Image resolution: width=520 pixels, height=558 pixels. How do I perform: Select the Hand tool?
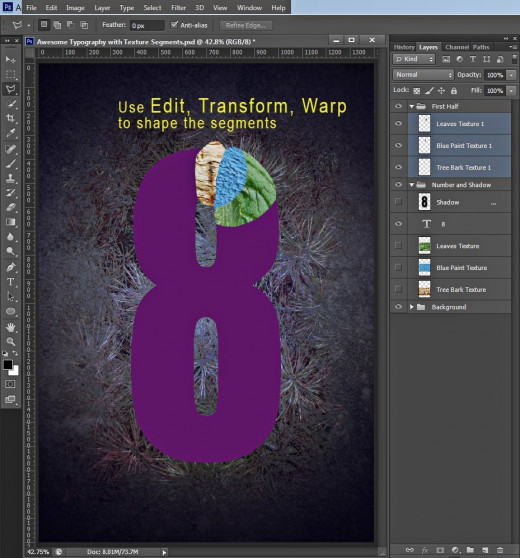point(10,327)
